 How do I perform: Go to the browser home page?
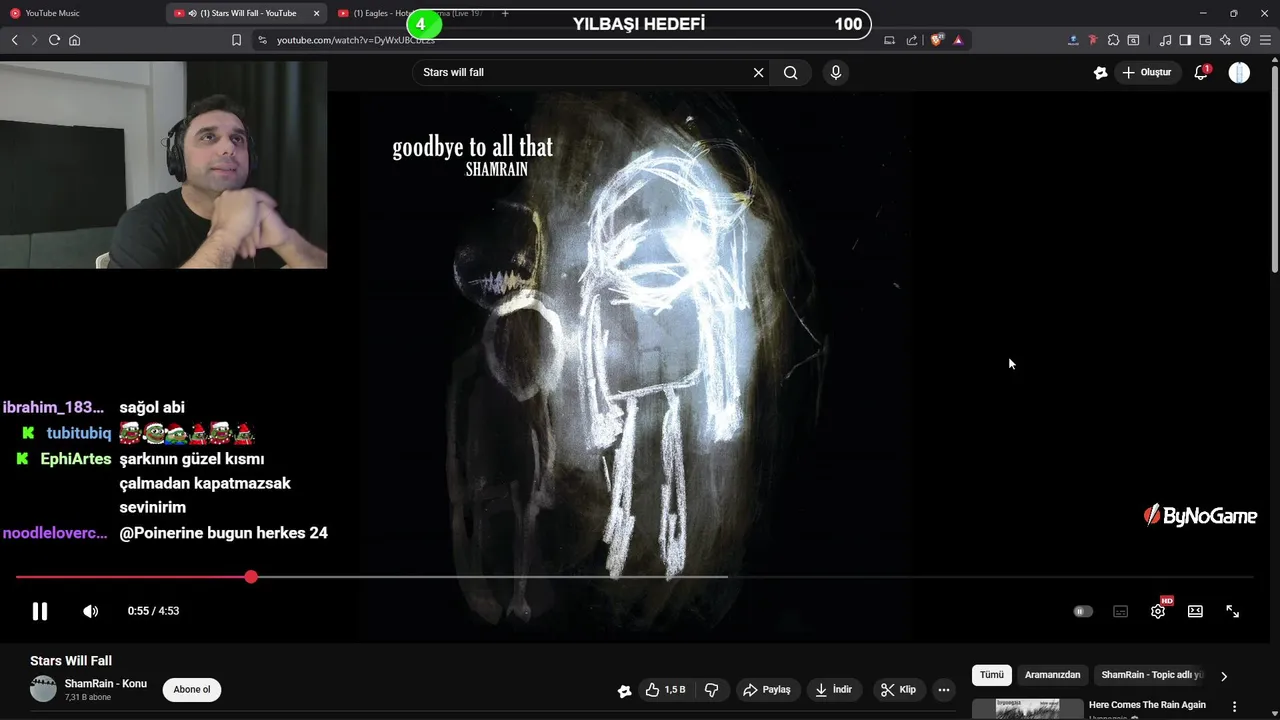[x=74, y=40]
